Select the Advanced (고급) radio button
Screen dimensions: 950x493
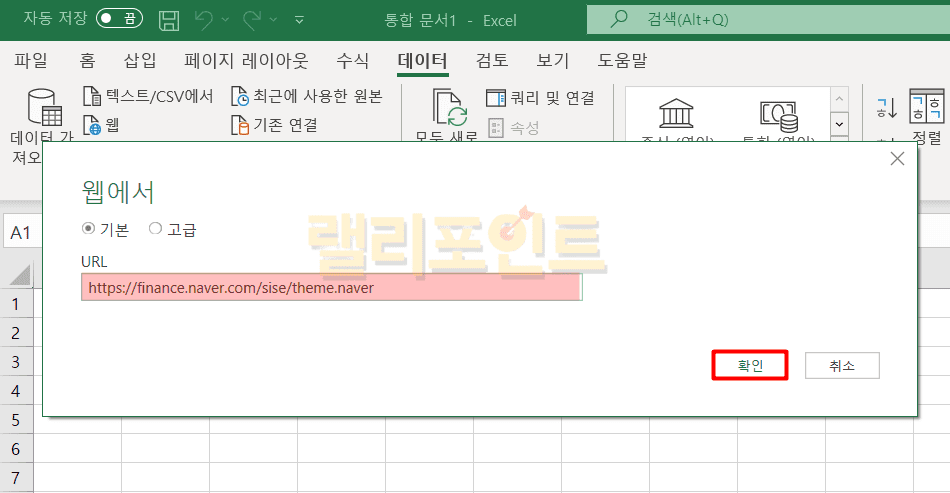(x=155, y=229)
